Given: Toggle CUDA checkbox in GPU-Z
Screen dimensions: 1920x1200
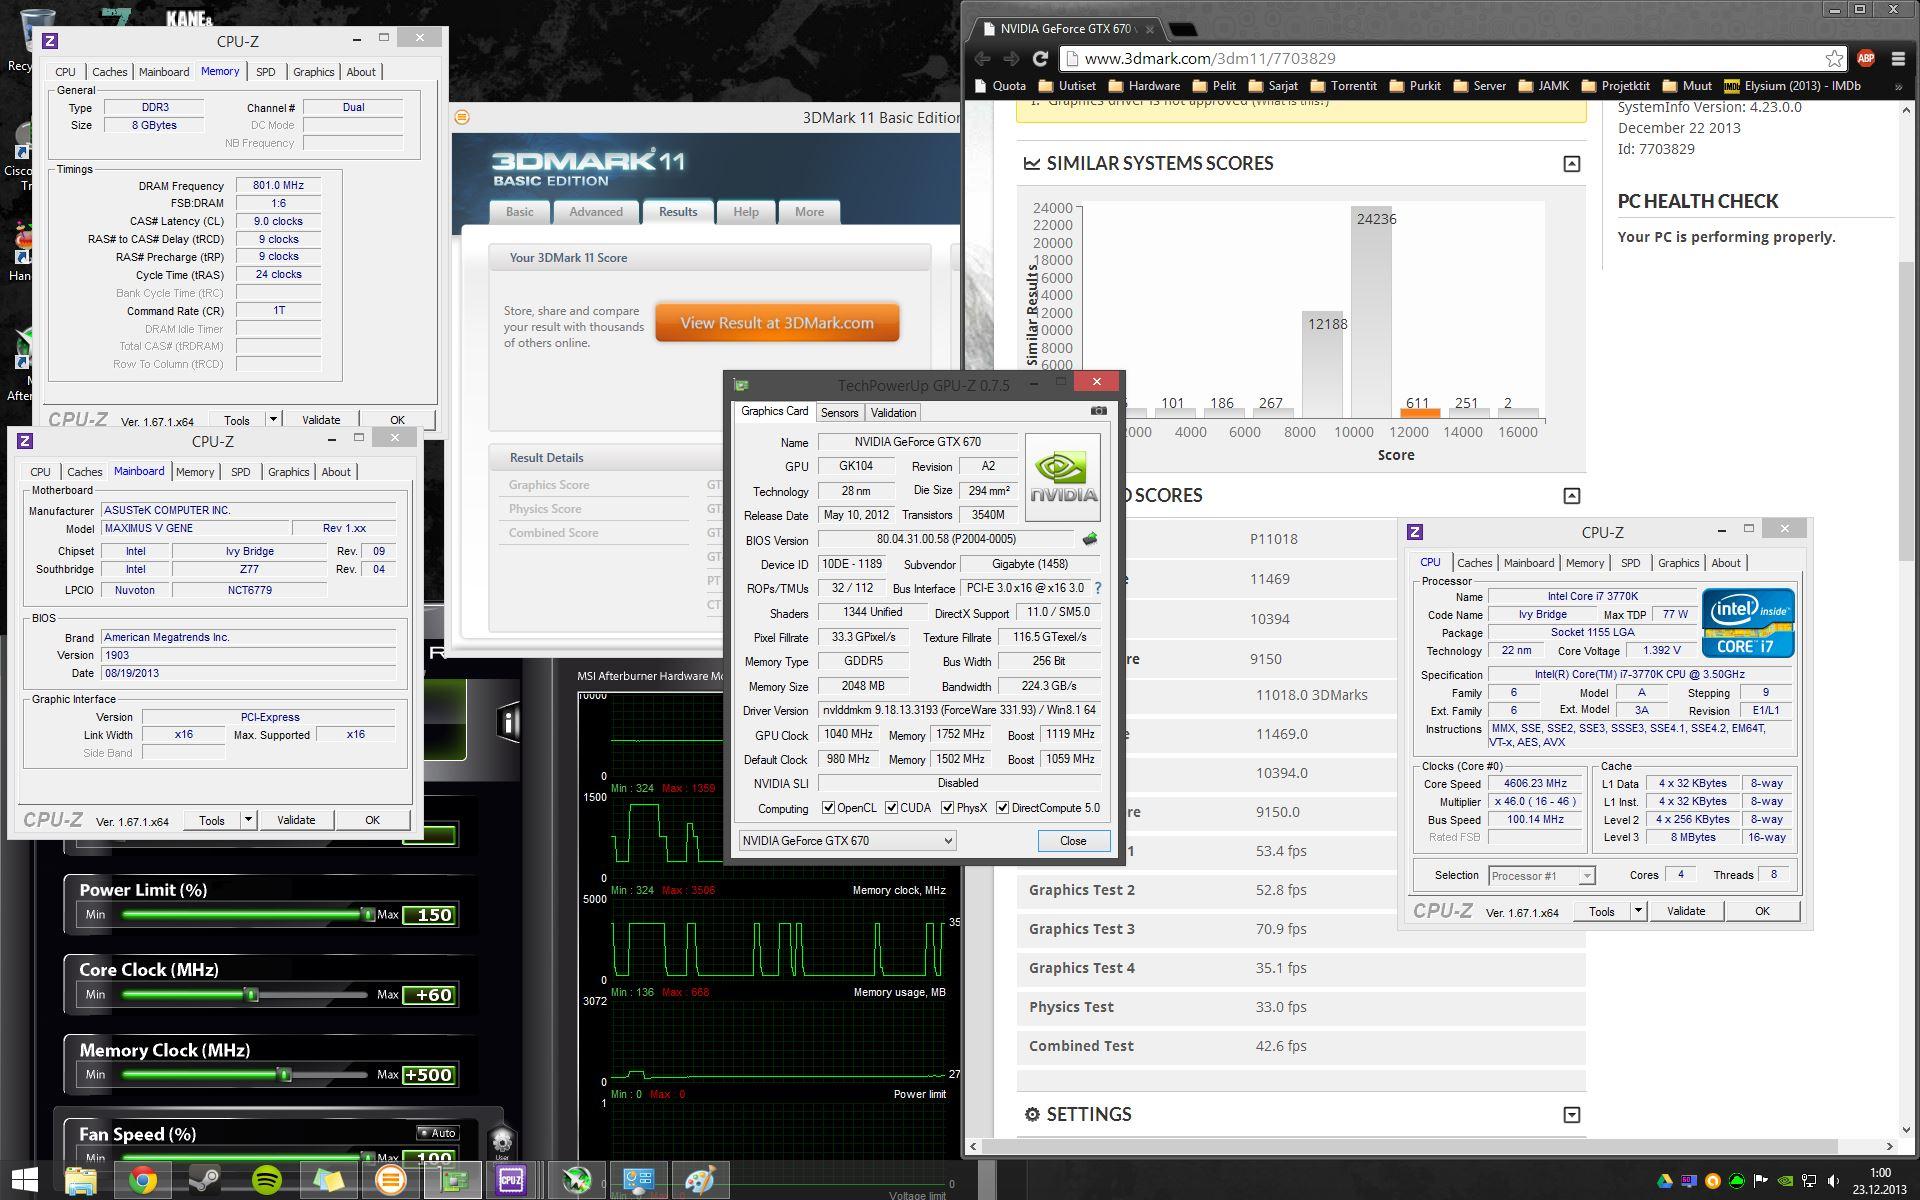Looking at the screenshot, I should tap(891, 808).
